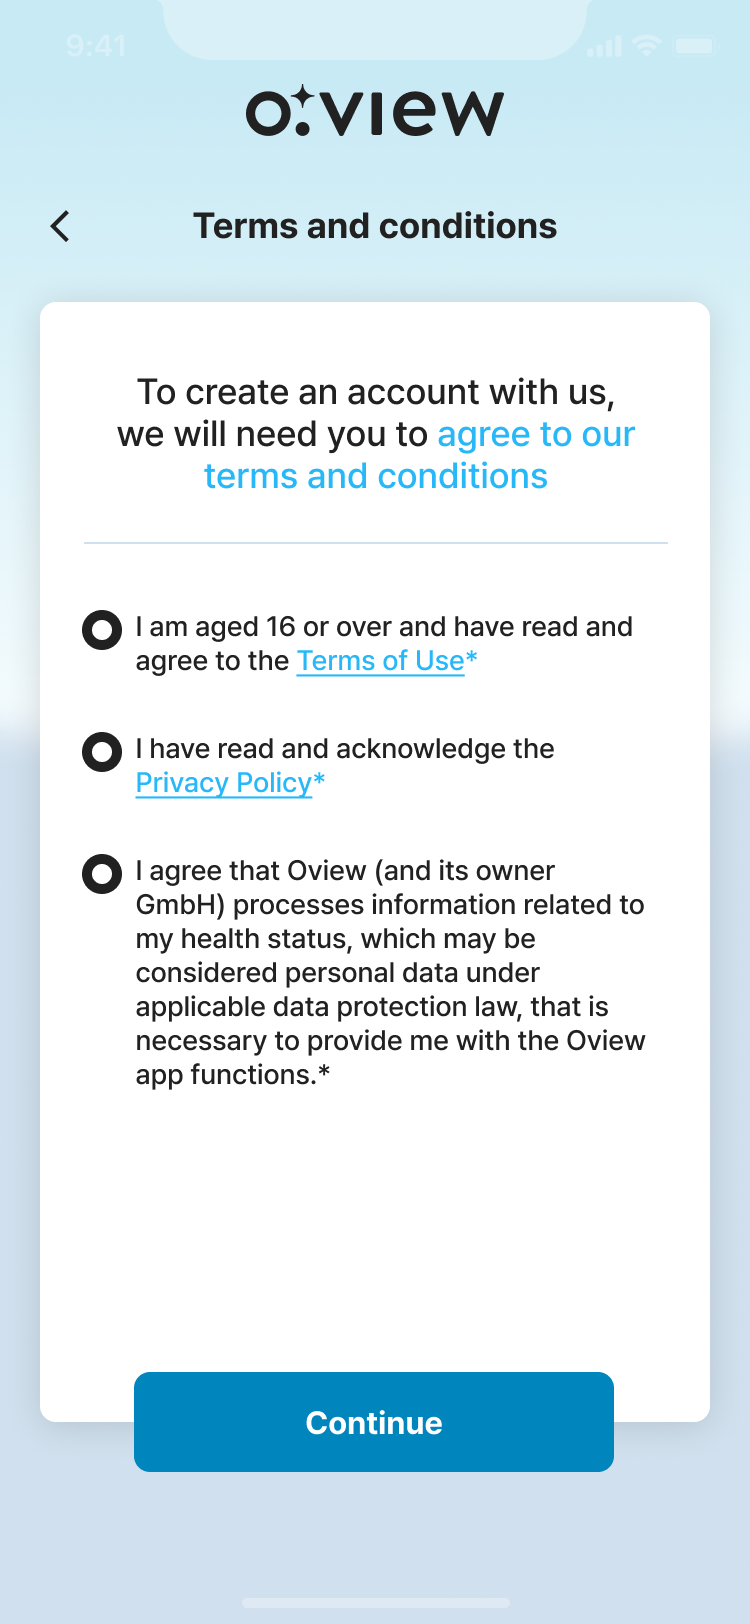
Task: Open the Terms of Use link
Action: click(381, 661)
